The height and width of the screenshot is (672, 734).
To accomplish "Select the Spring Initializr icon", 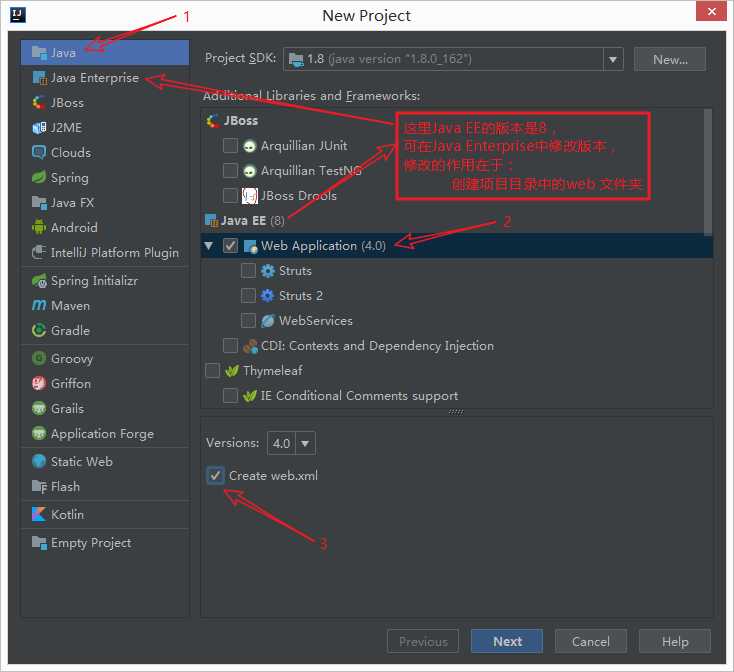I will pyautogui.click(x=39, y=280).
